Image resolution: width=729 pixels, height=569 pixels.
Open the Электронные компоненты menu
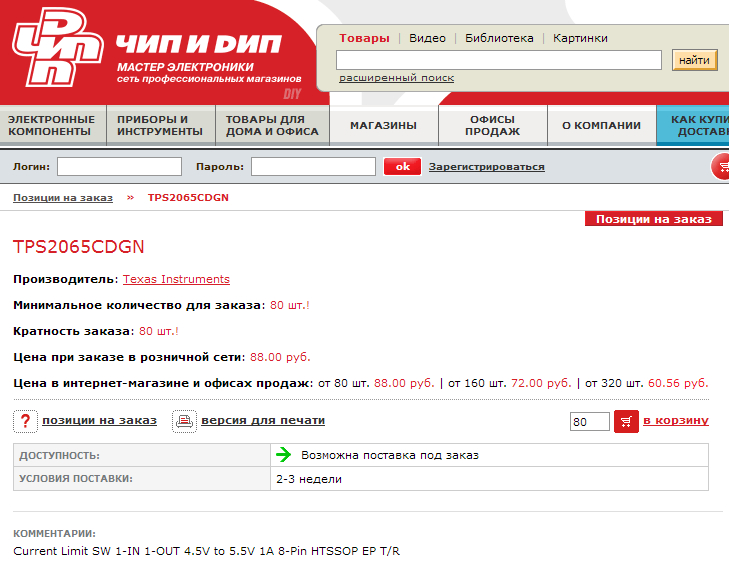coord(52,126)
